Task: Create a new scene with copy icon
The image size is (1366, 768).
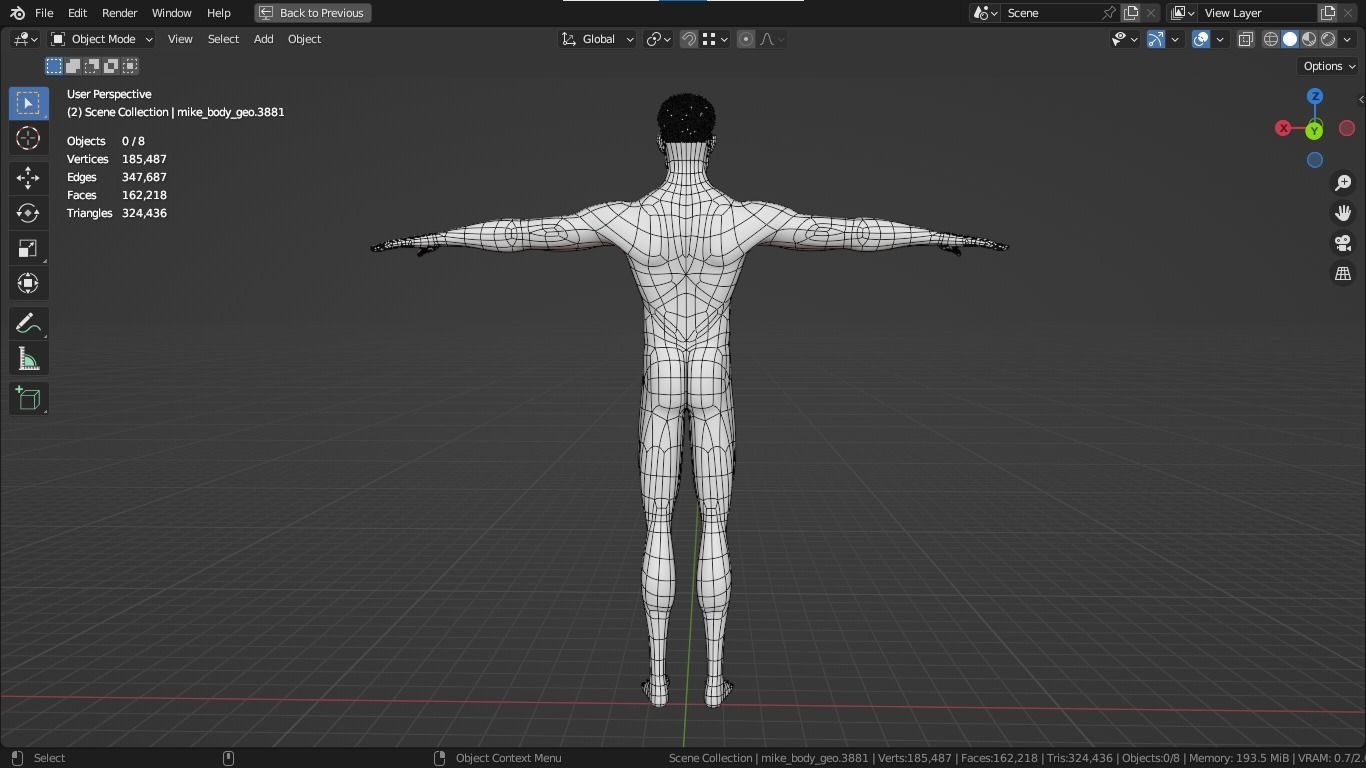Action: coord(1131,13)
